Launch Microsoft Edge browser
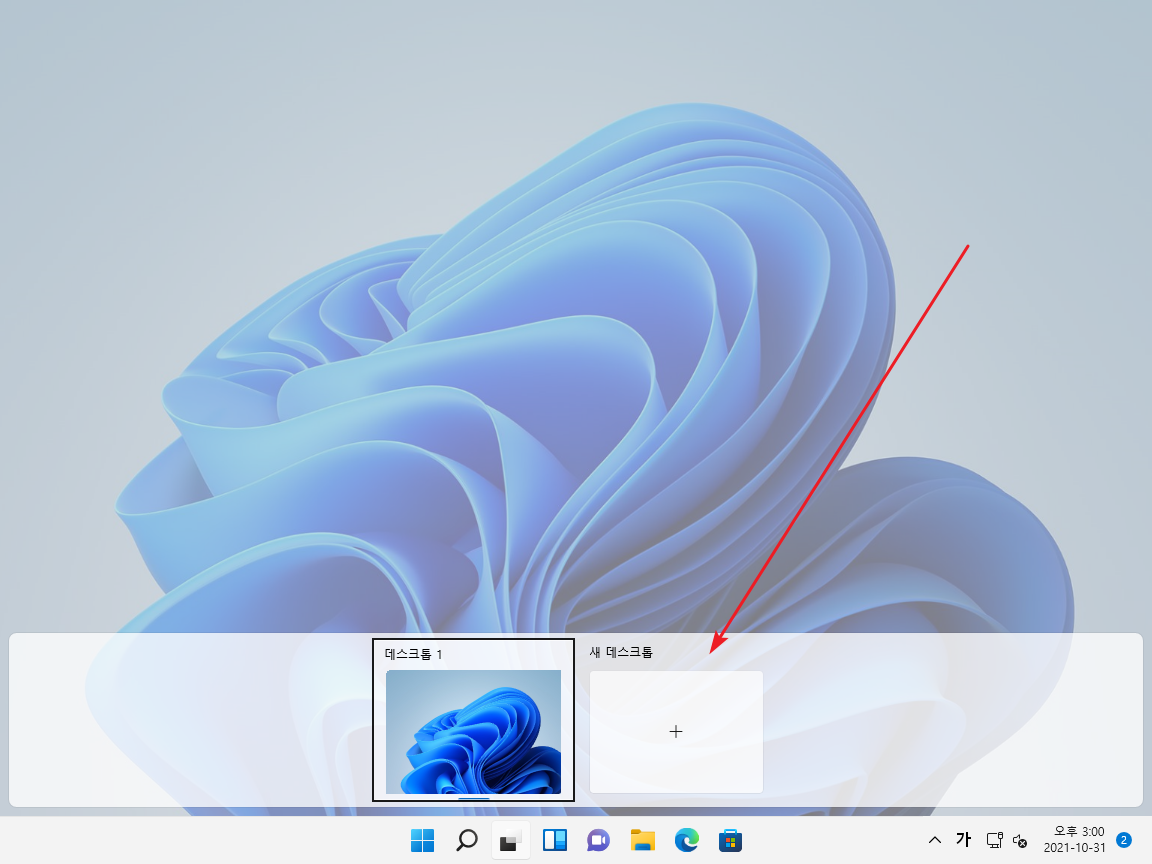Screen dimensions: 1152x864 click(x=687, y=840)
